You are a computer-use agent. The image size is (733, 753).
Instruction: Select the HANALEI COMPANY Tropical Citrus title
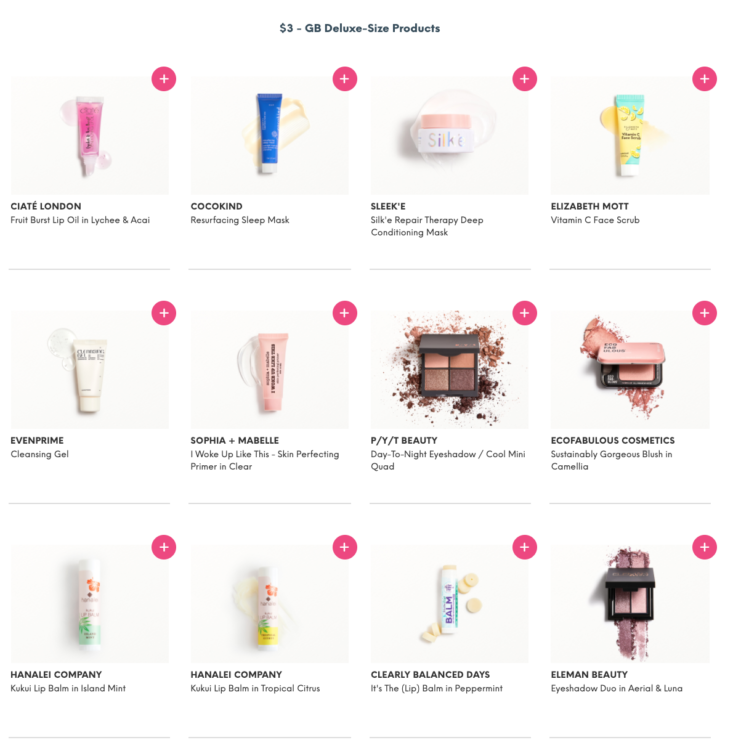tap(236, 675)
